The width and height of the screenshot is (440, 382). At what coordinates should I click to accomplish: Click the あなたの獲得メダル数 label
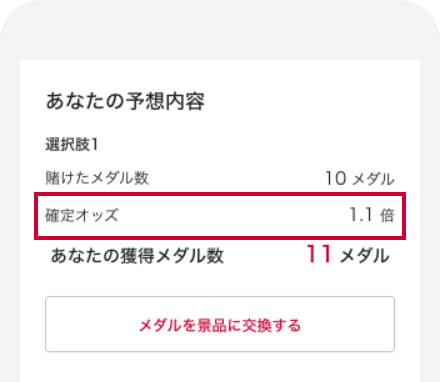(x=137, y=256)
